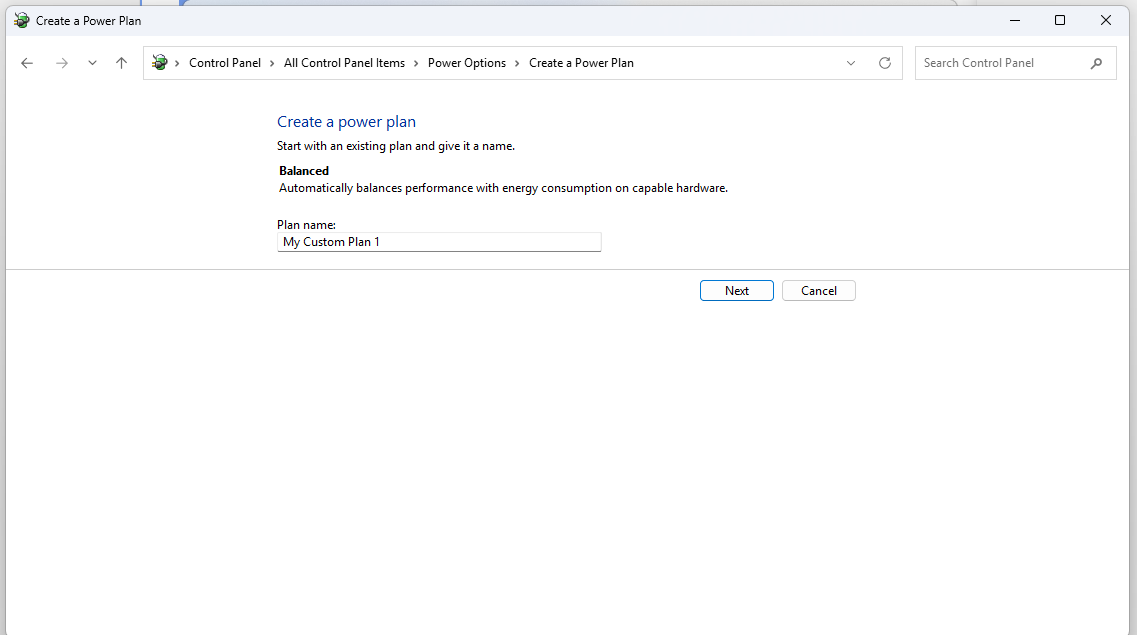Click the Forward navigation arrow
The width and height of the screenshot is (1137, 635).
tap(62, 63)
